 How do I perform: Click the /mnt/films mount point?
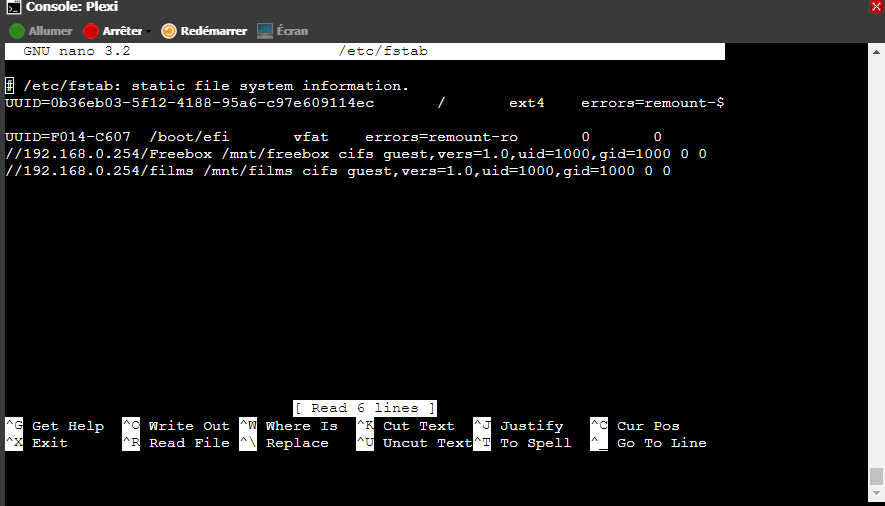(x=248, y=171)
